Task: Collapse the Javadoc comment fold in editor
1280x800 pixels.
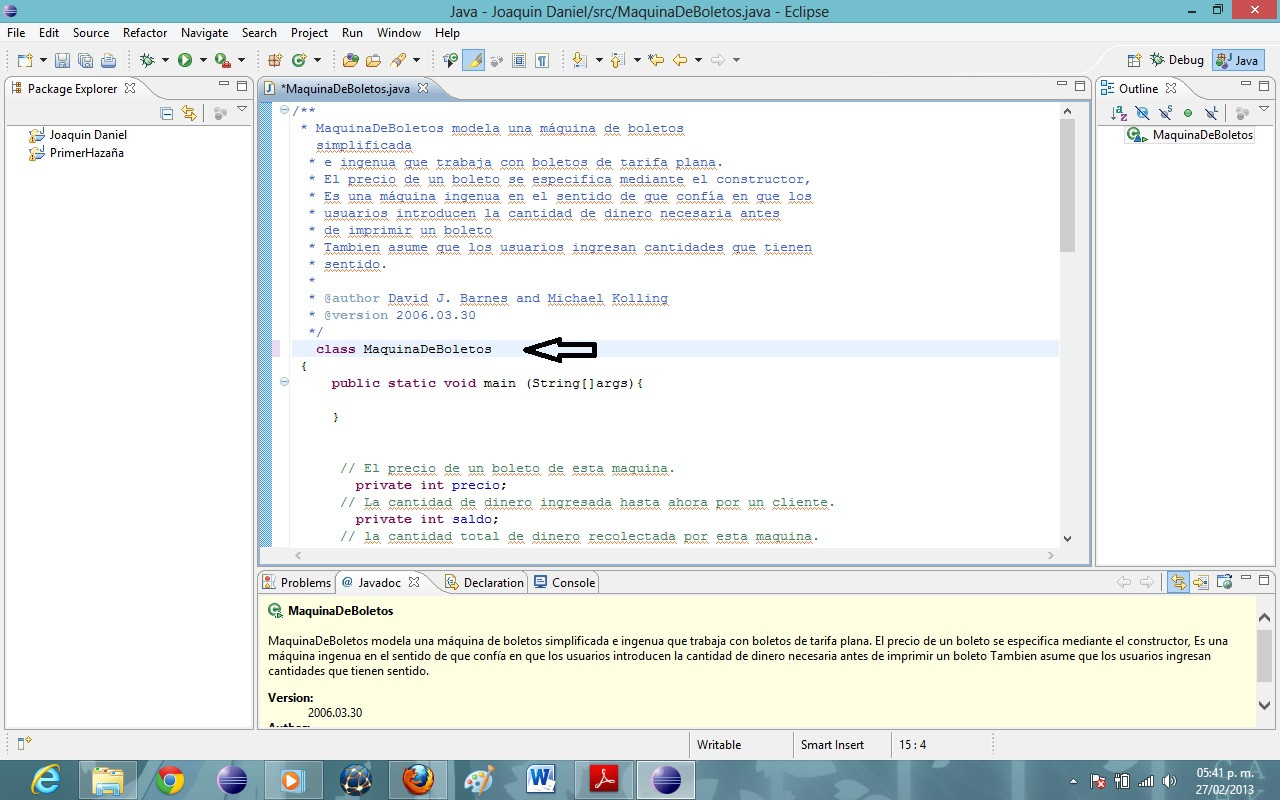Action: point(285,111)
